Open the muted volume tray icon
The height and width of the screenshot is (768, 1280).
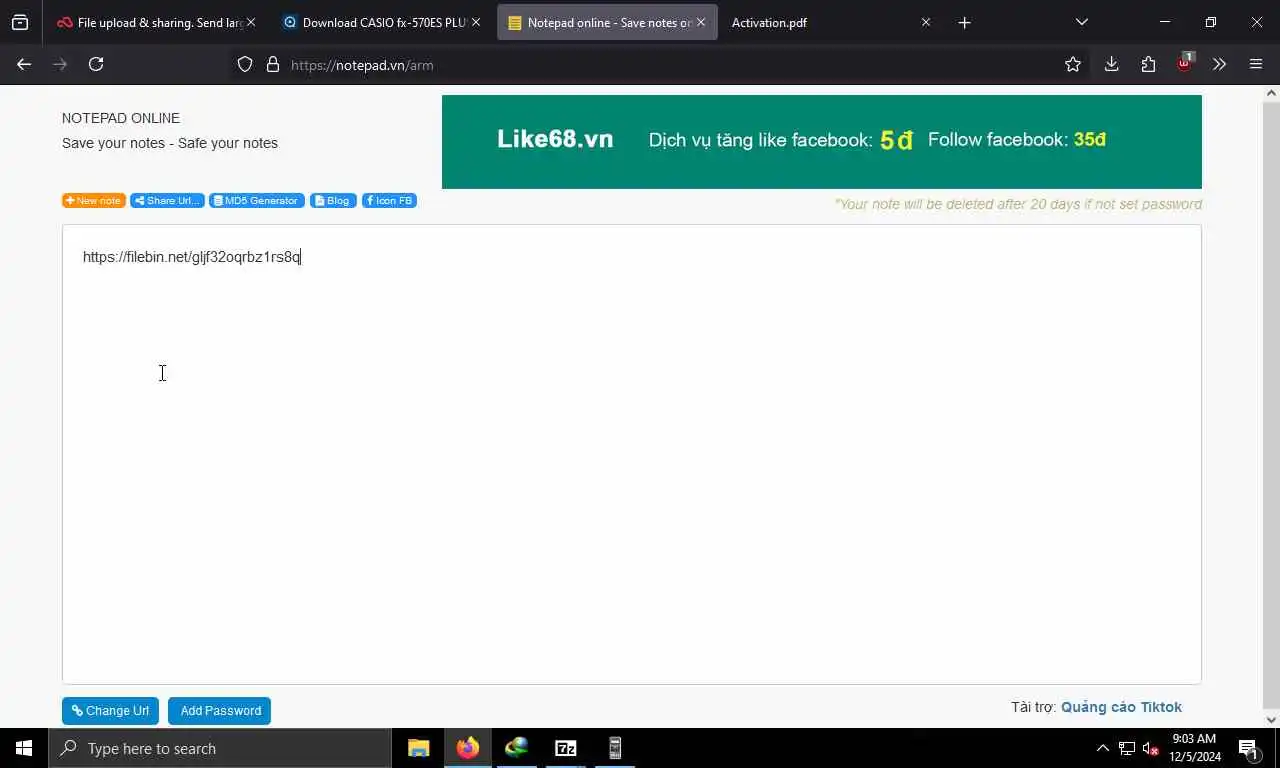pyautogui.click(x=1151, y=748)
